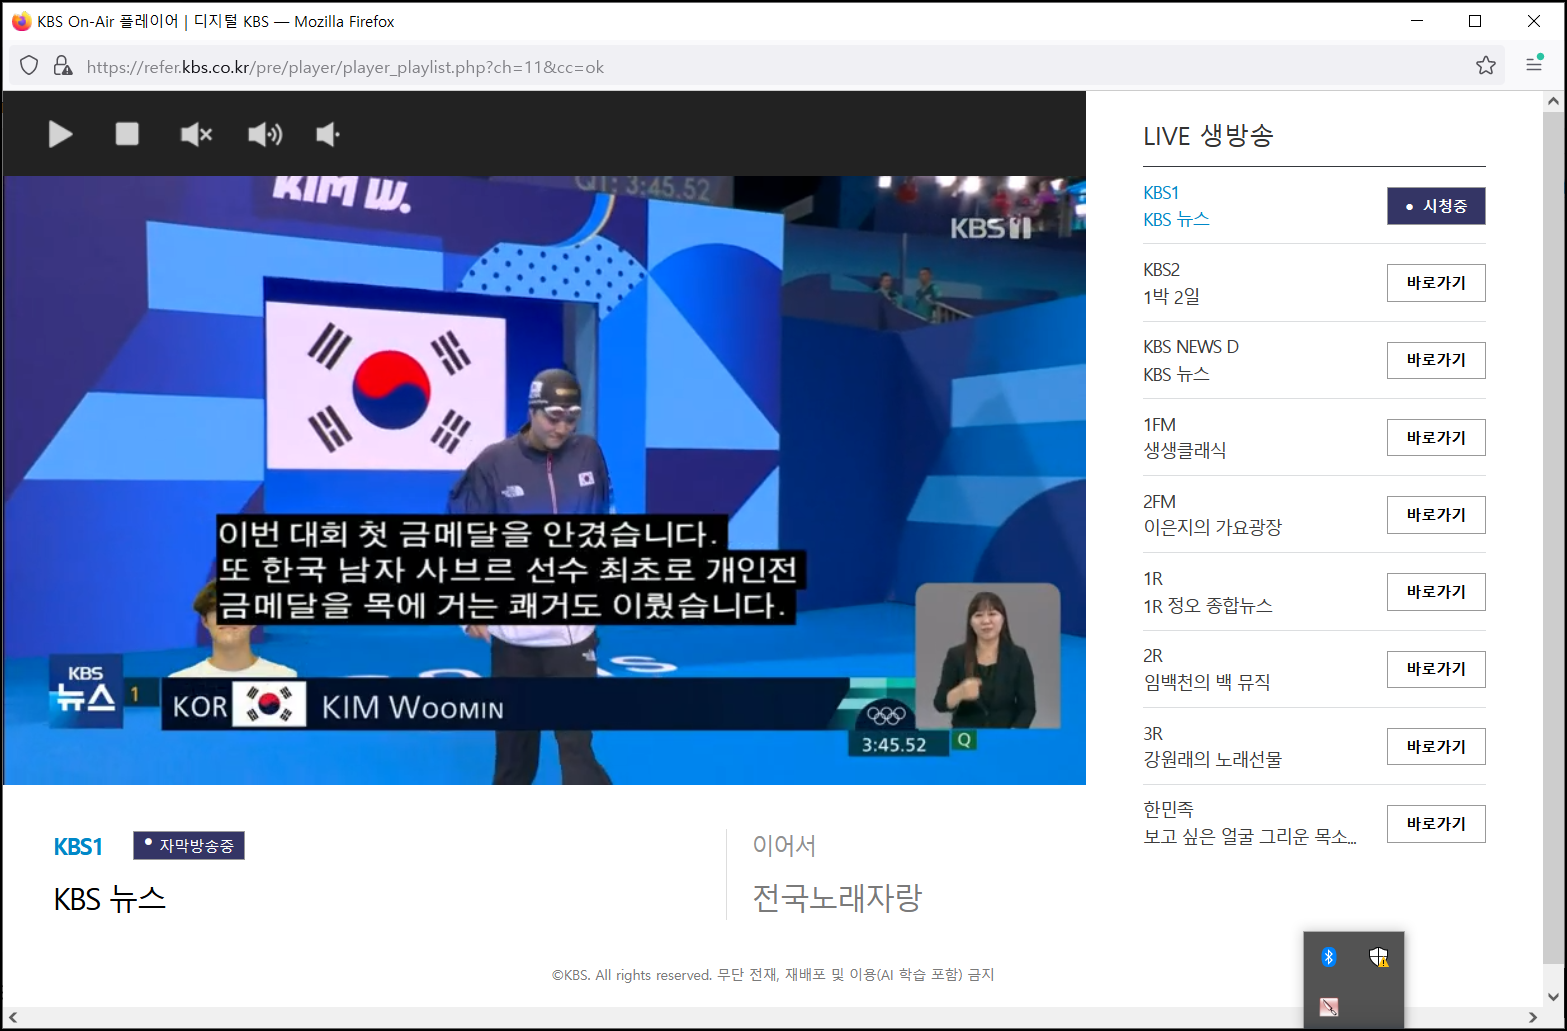Start playback with the play button
1567x1031 pixels.
click(60, 134)
